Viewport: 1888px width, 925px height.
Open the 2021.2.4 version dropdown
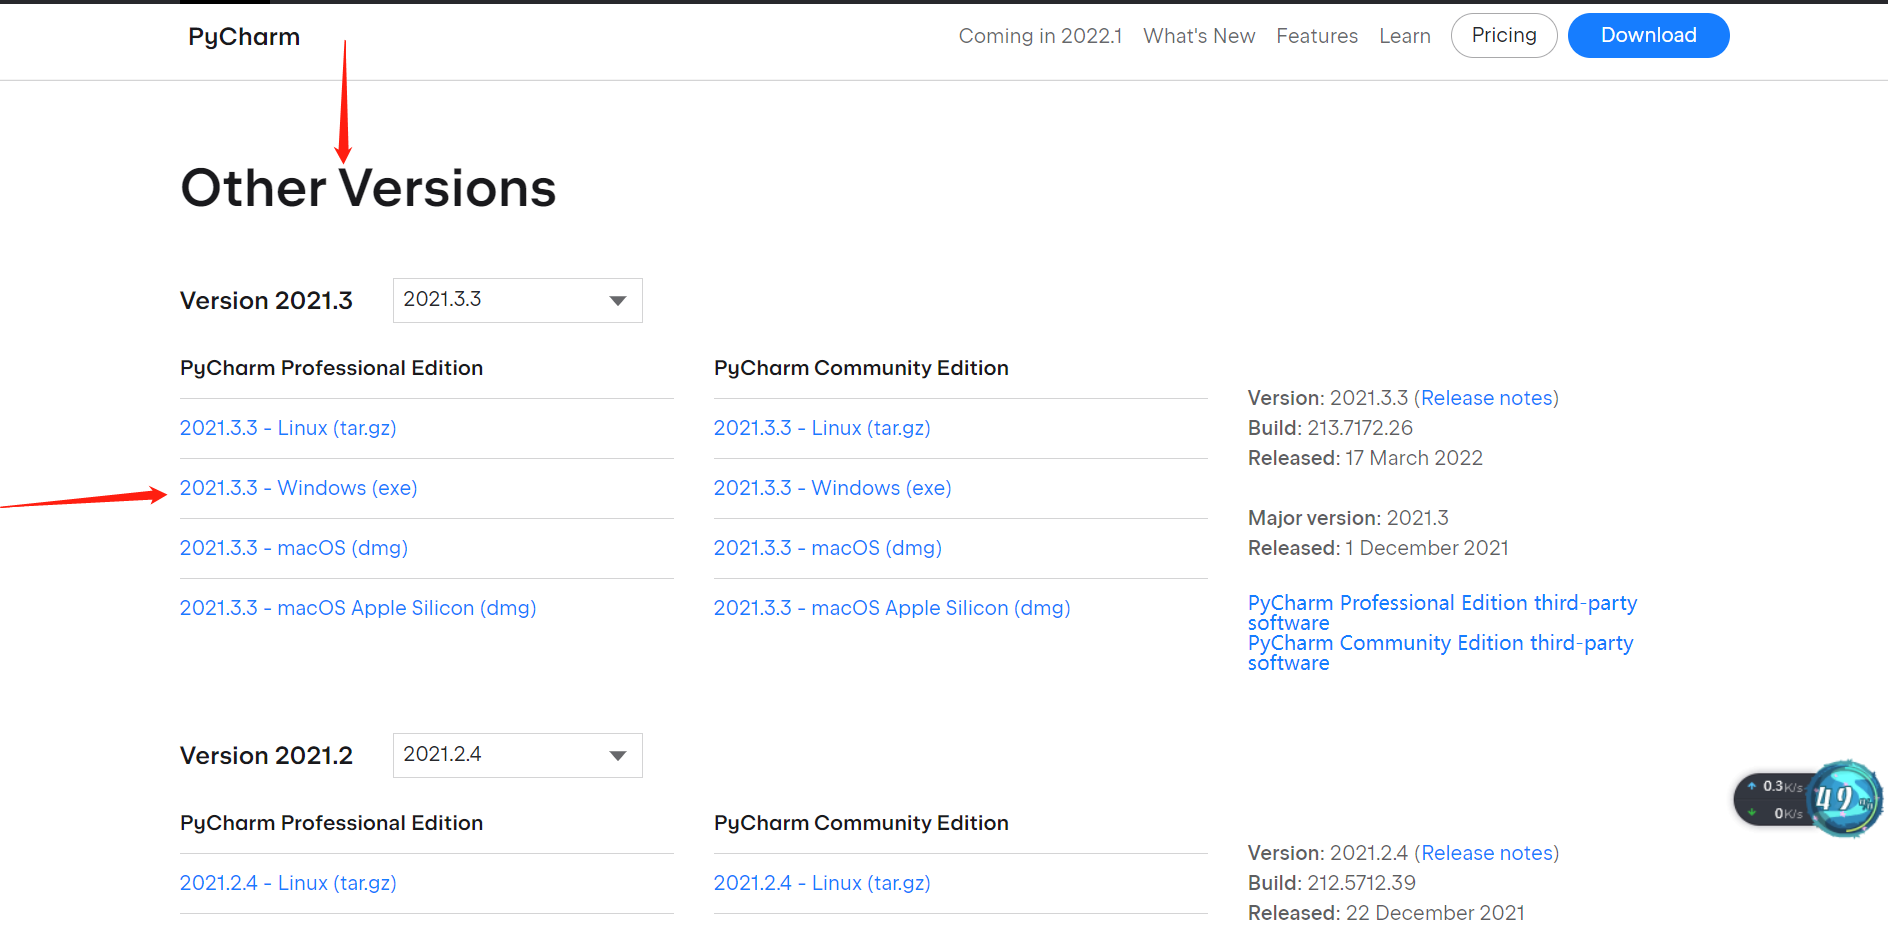coord(517,755)
